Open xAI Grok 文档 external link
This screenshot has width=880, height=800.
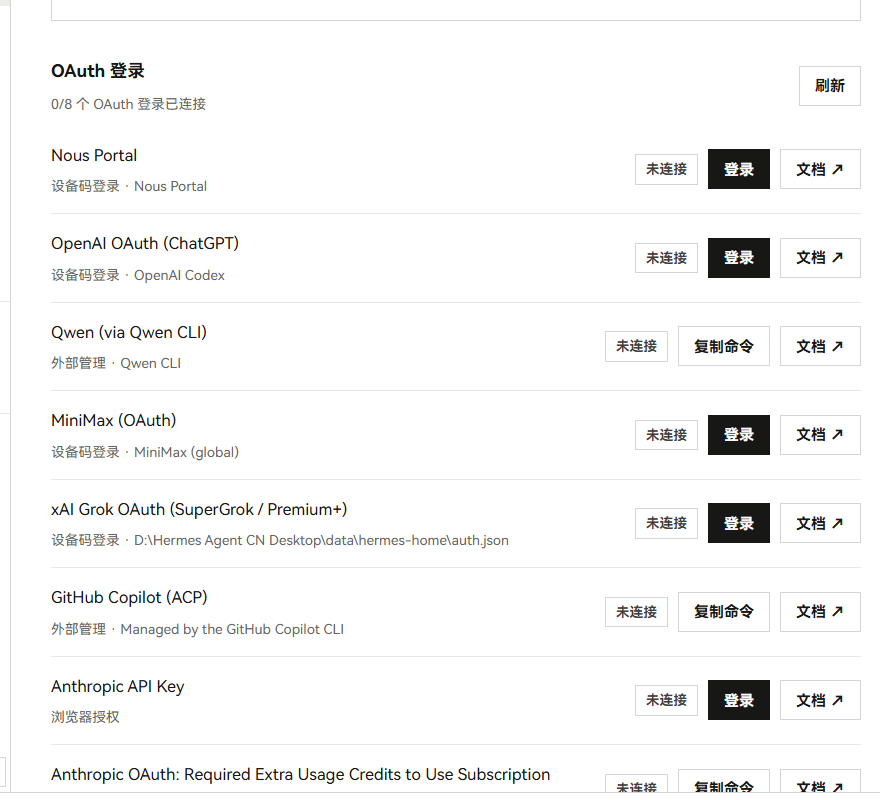pyautogui.click(x=819, y=523)
